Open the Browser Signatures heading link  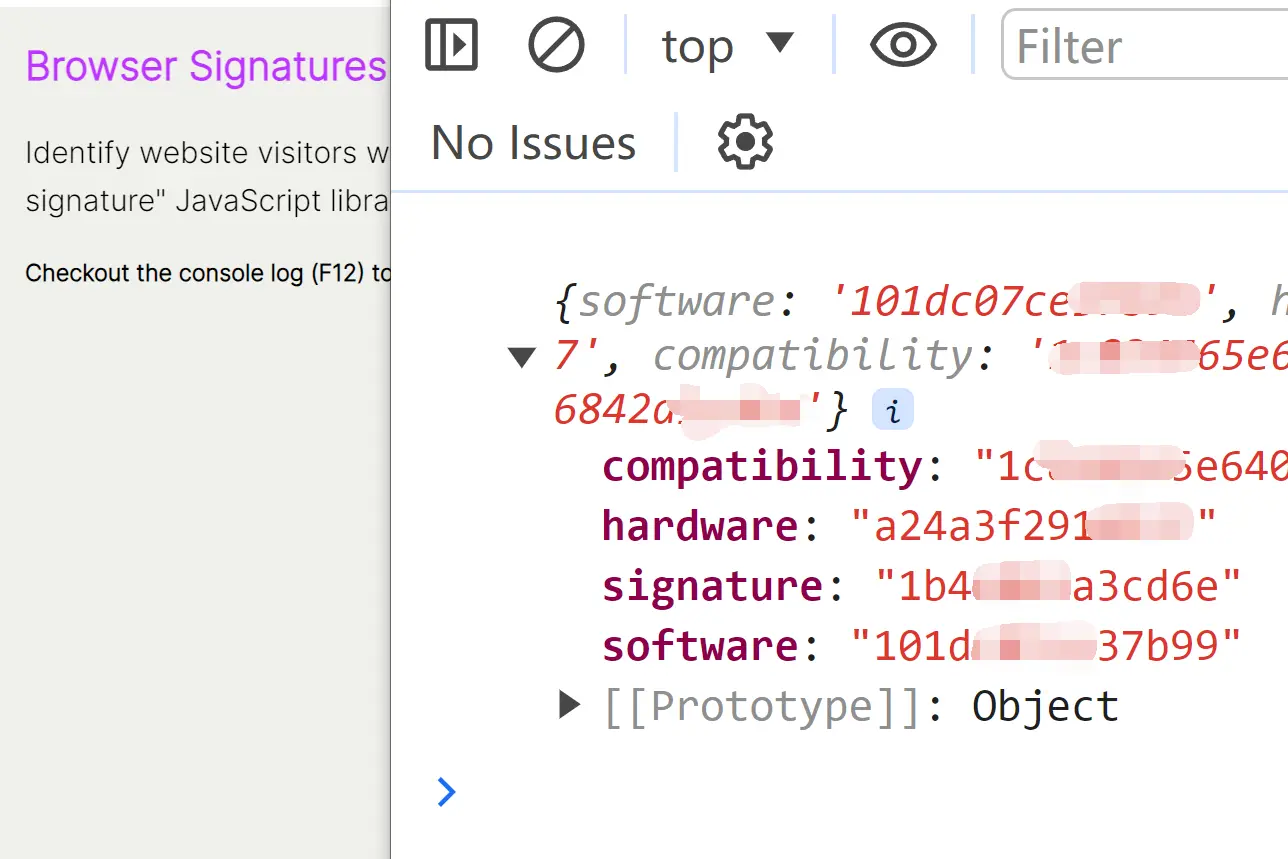pyautogui.click(x=205, y=65)
